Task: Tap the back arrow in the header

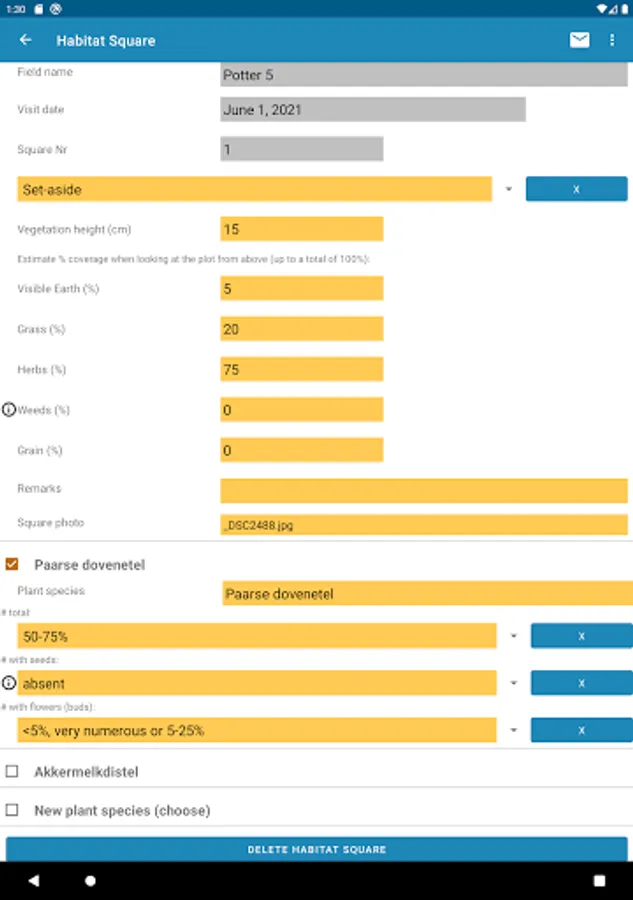Action: tap(26, 40)
